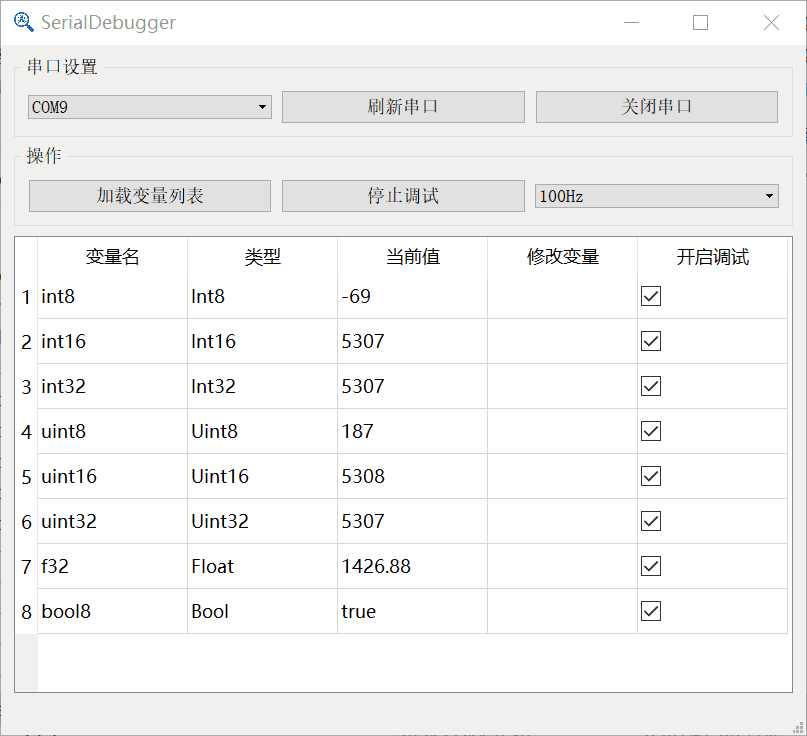The width and height of the screenshot is (807, 736).
Task: Select row header number 5
Action: [26, 477]
